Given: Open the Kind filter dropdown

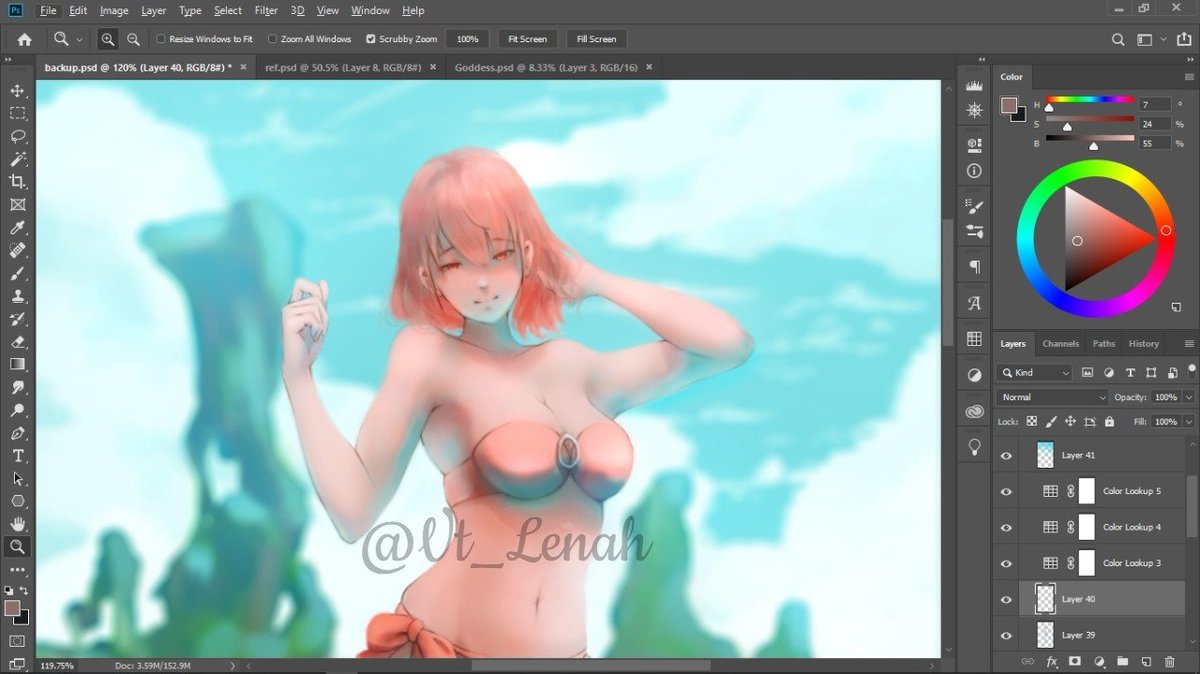Looking at the screenshot, I should click(1035, 372).
